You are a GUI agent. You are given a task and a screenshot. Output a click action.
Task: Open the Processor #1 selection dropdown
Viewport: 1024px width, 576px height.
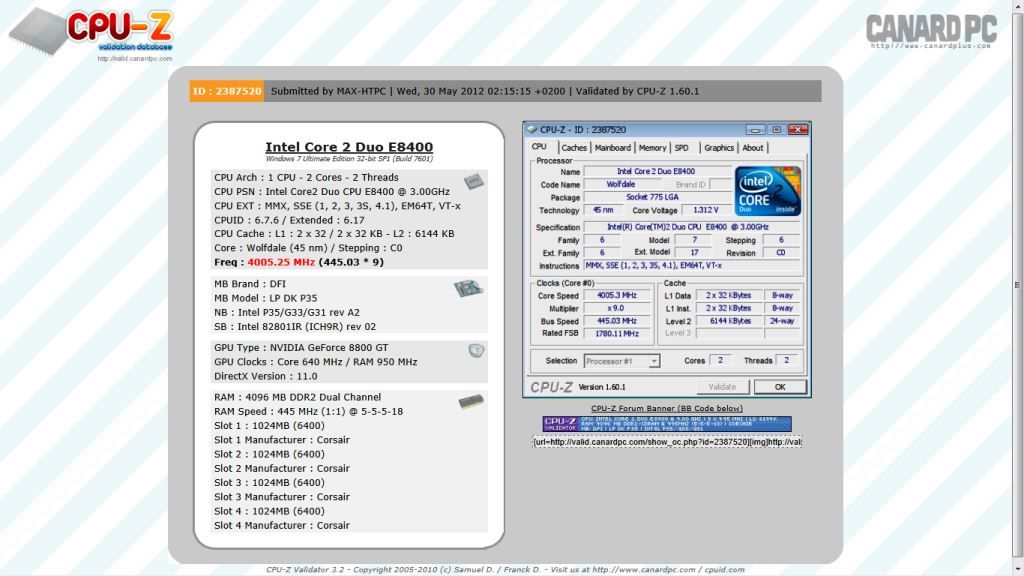(621, 361)
